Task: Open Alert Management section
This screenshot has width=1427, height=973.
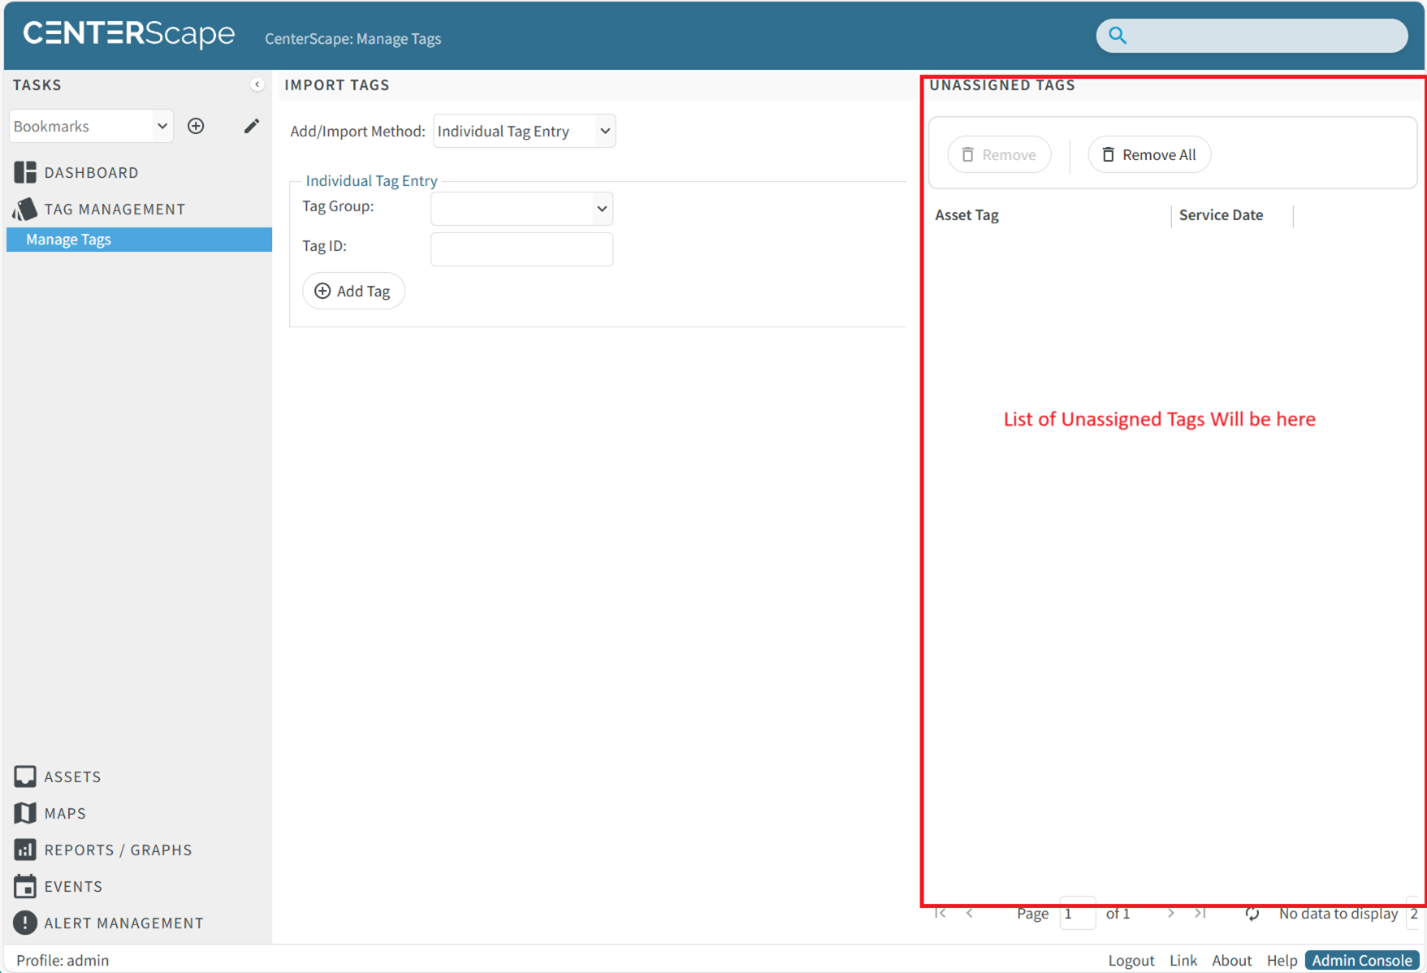Action: 123,923
